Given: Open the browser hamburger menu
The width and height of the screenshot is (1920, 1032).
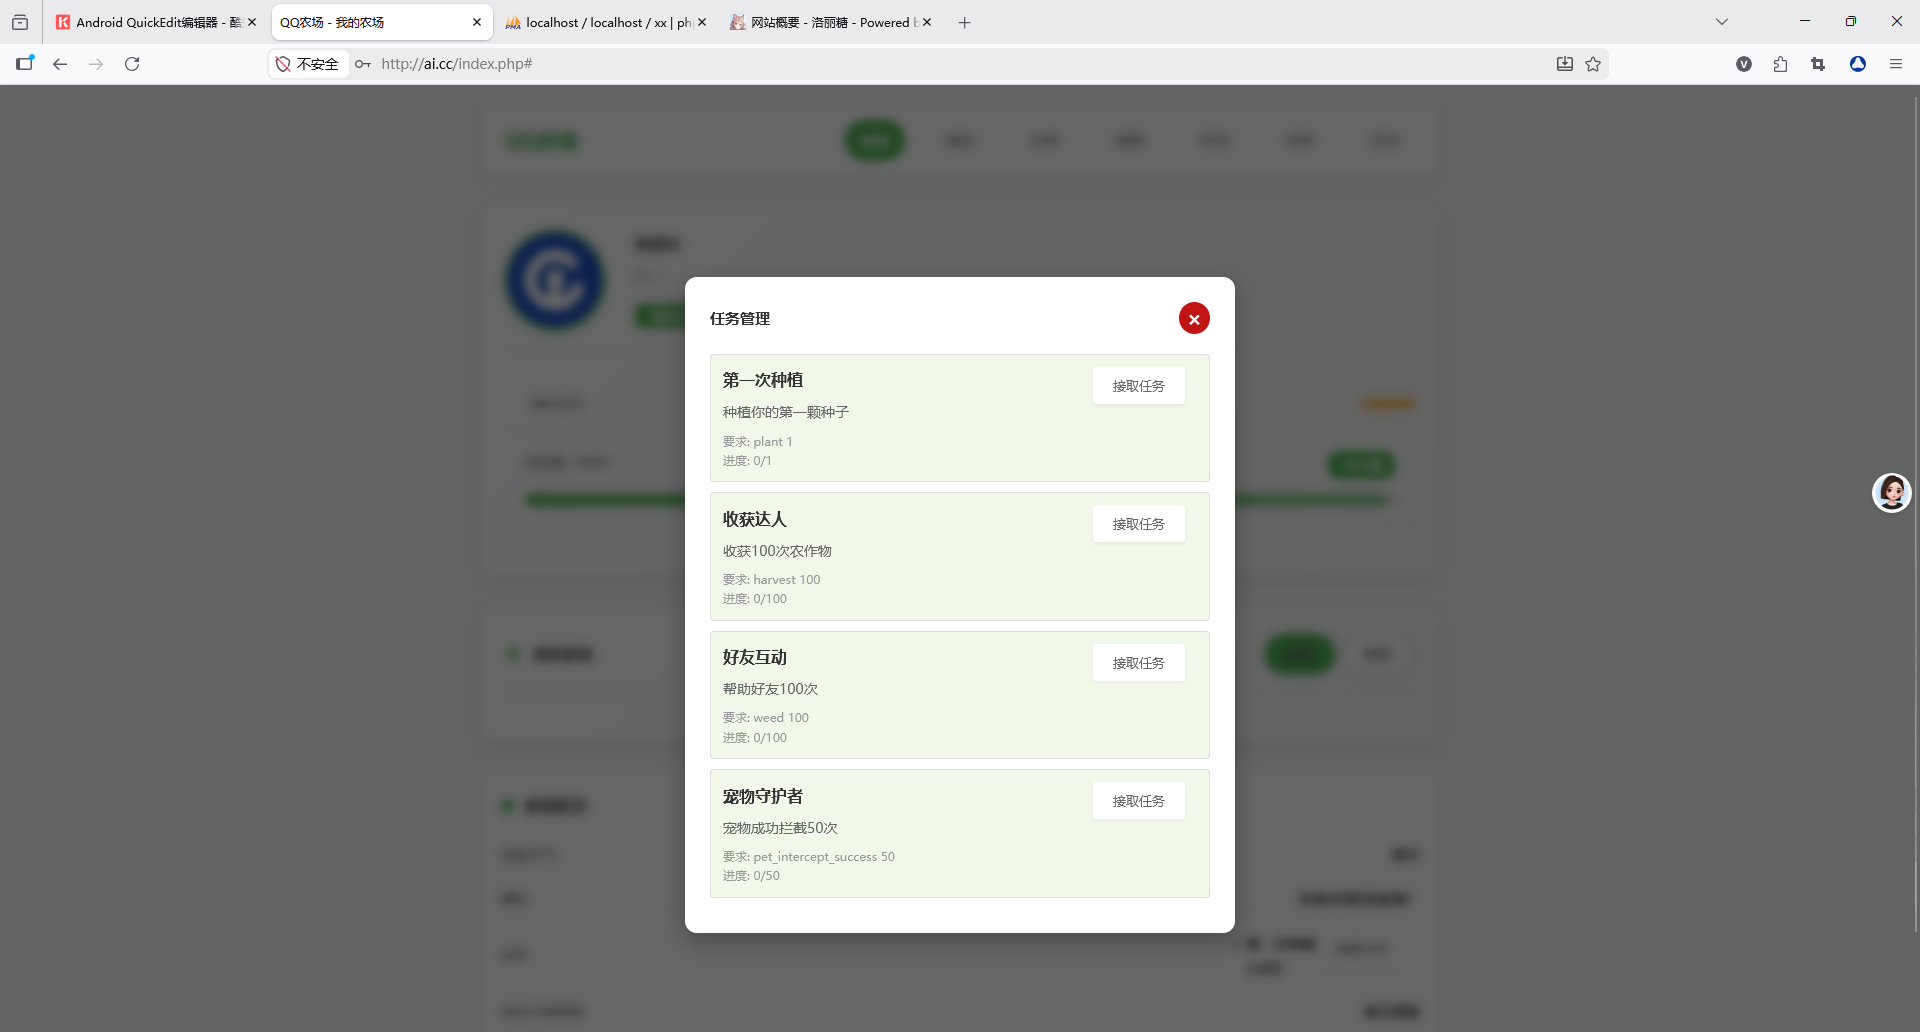Looking at the screenshot, I should coord(1895,64).
